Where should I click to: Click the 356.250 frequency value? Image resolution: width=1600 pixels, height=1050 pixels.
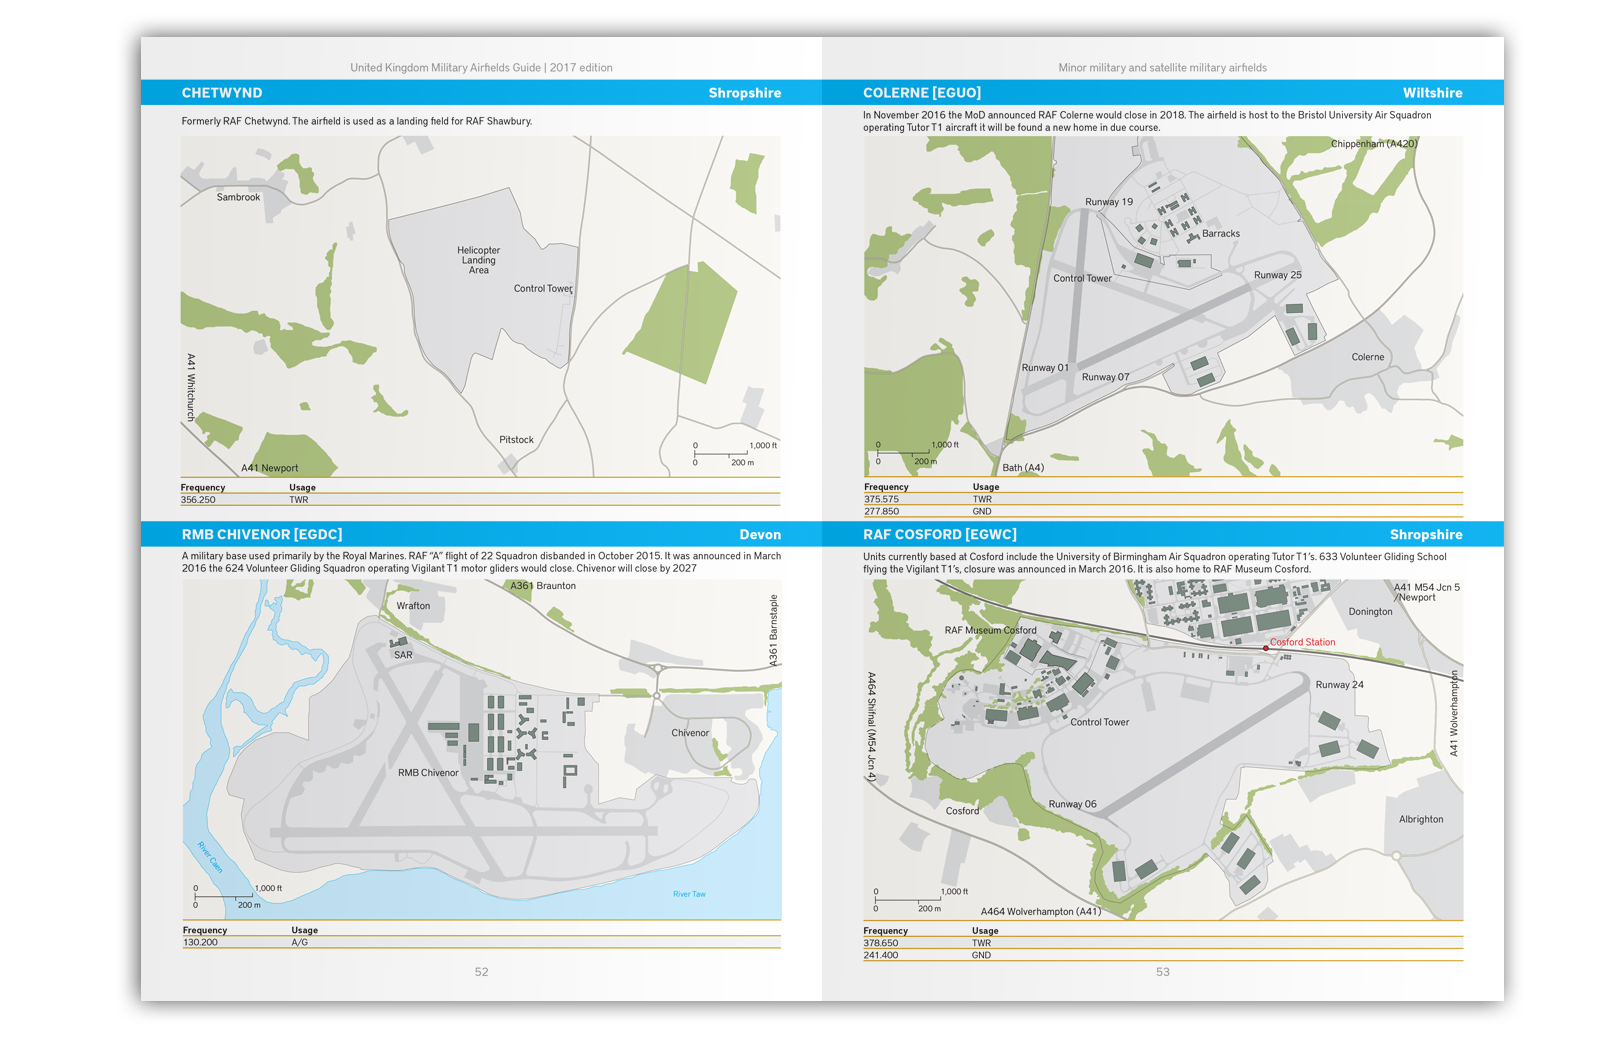coord(198,500)
